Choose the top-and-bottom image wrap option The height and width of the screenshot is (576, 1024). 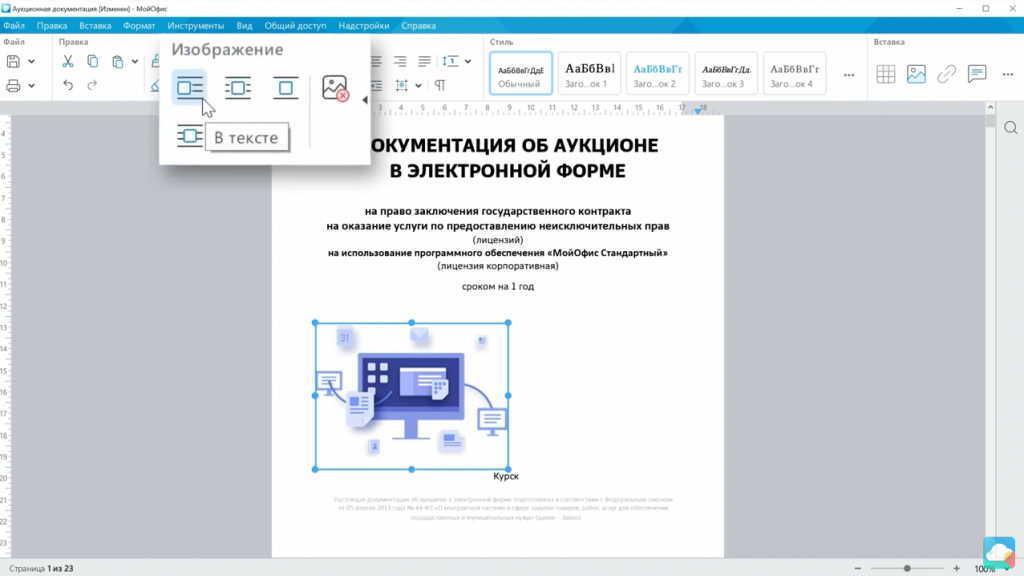[285, 88]
